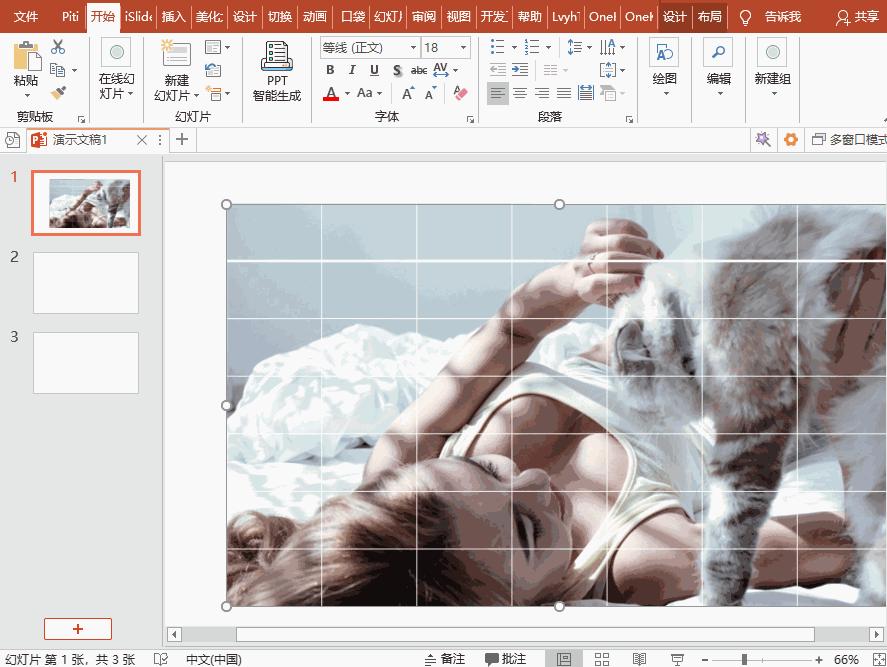Toggle the Notes (备注) pane
The width and height of the screenshot is (887, 667).
[x=445, y=659]
